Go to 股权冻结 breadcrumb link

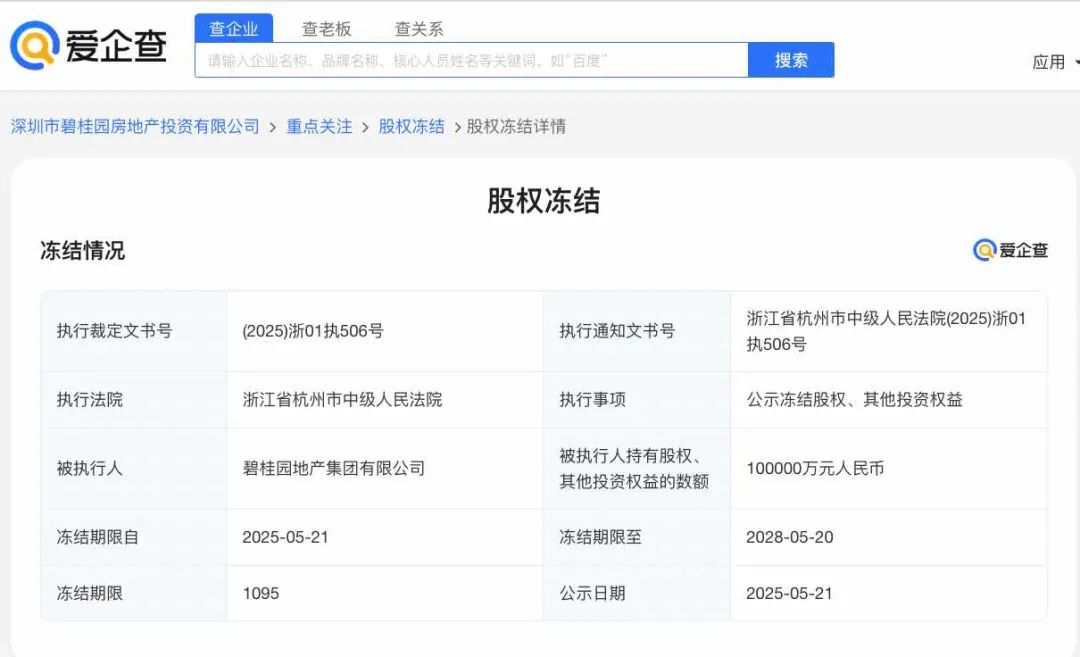coord(411,126)
